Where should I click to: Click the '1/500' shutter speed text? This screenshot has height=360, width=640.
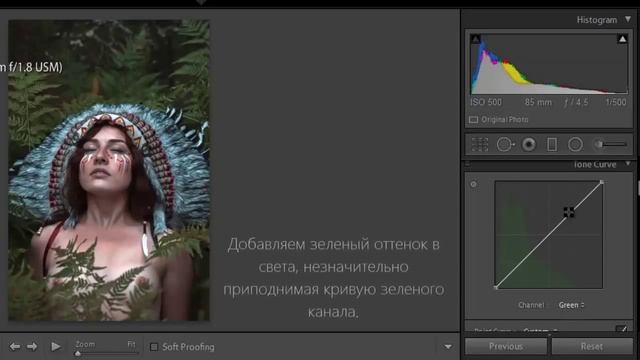616,102
